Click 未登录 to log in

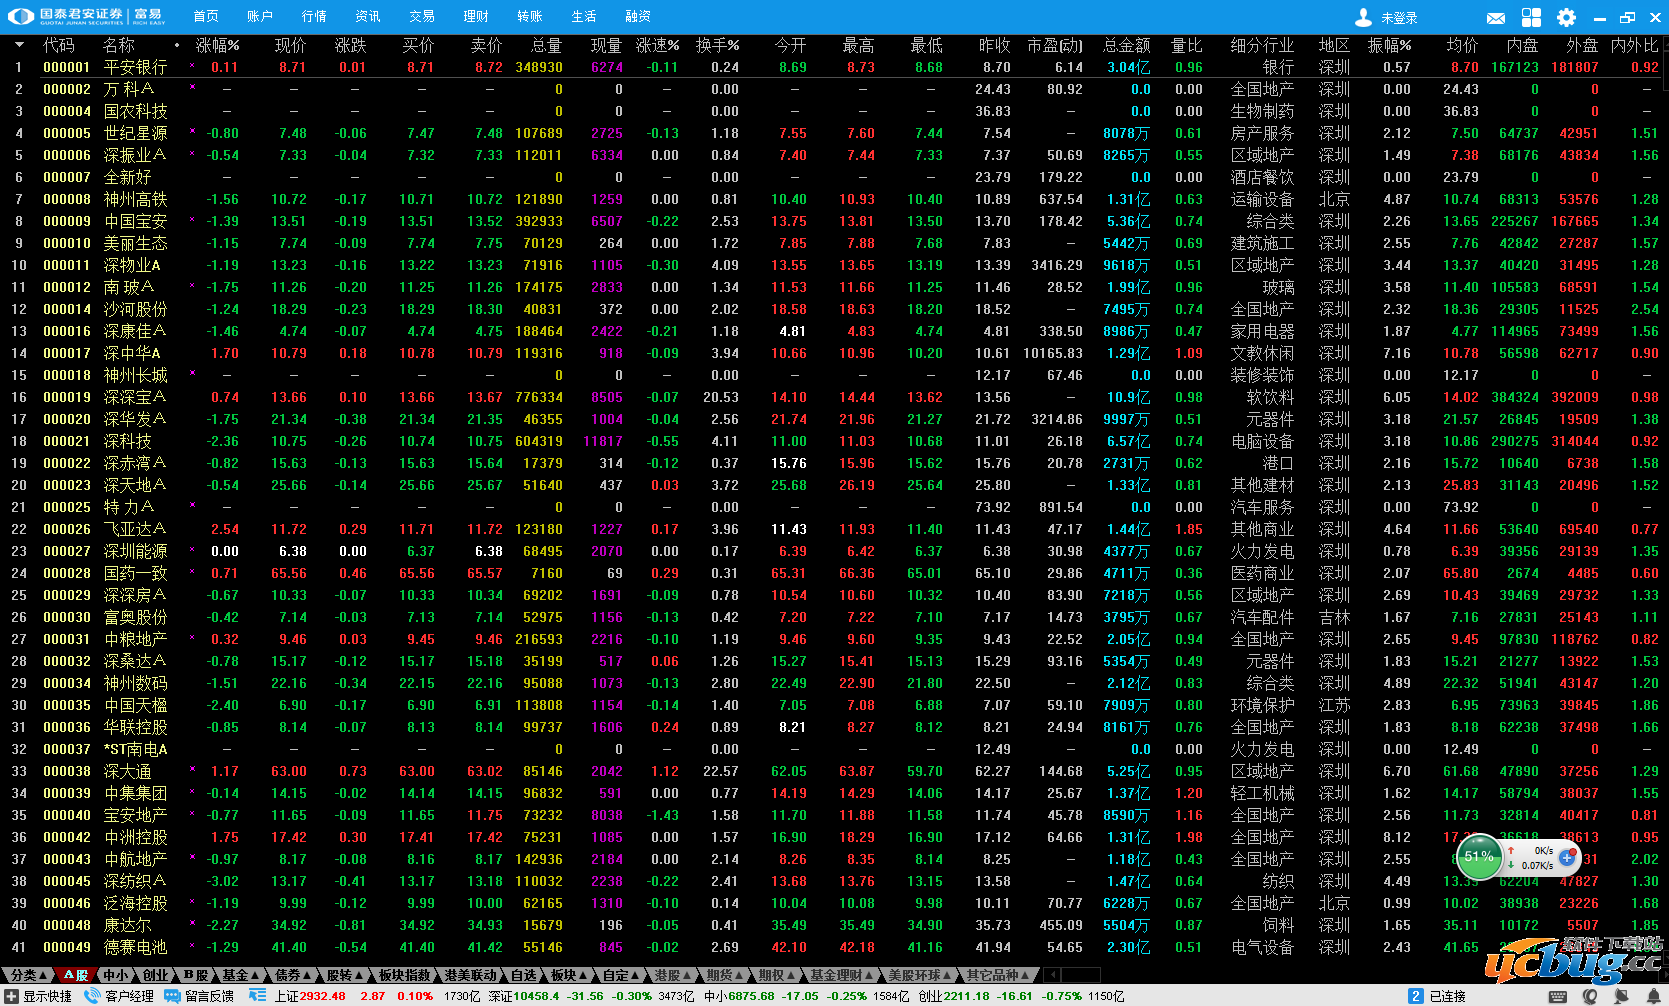coord(1399,18)
